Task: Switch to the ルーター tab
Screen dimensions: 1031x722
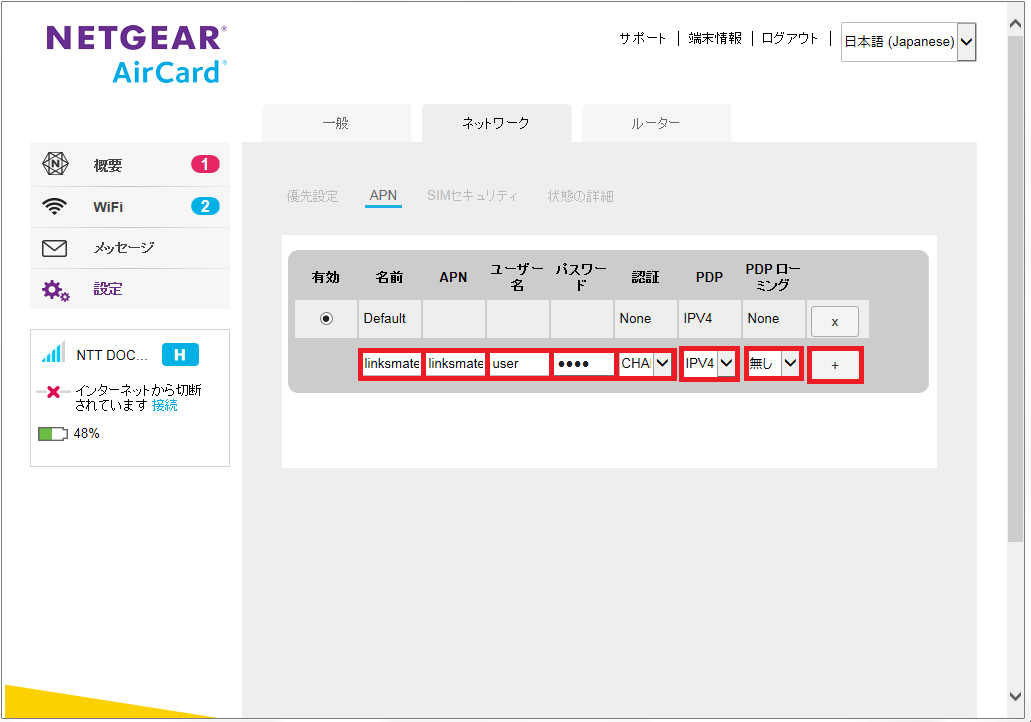Action: point(656,123)
